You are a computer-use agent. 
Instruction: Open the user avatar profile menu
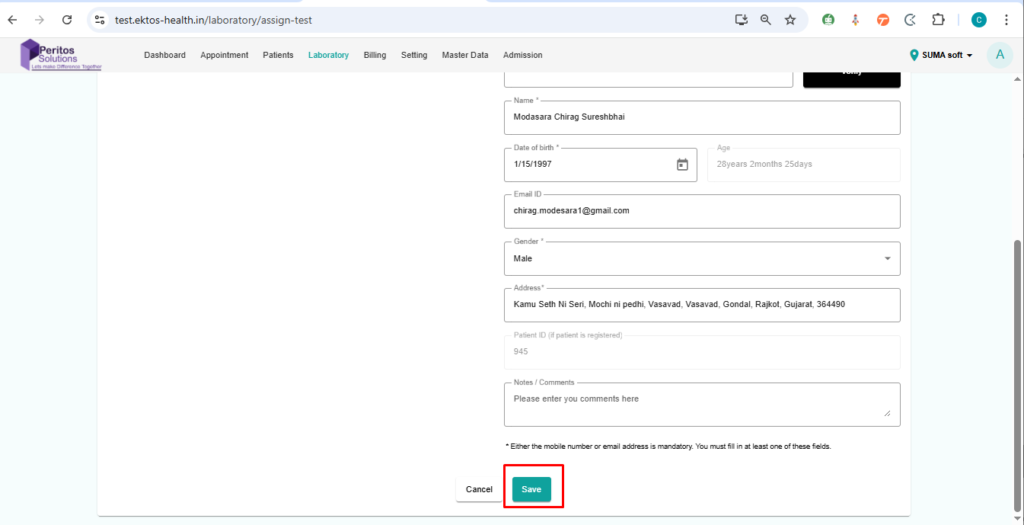(x=999, y=55)
